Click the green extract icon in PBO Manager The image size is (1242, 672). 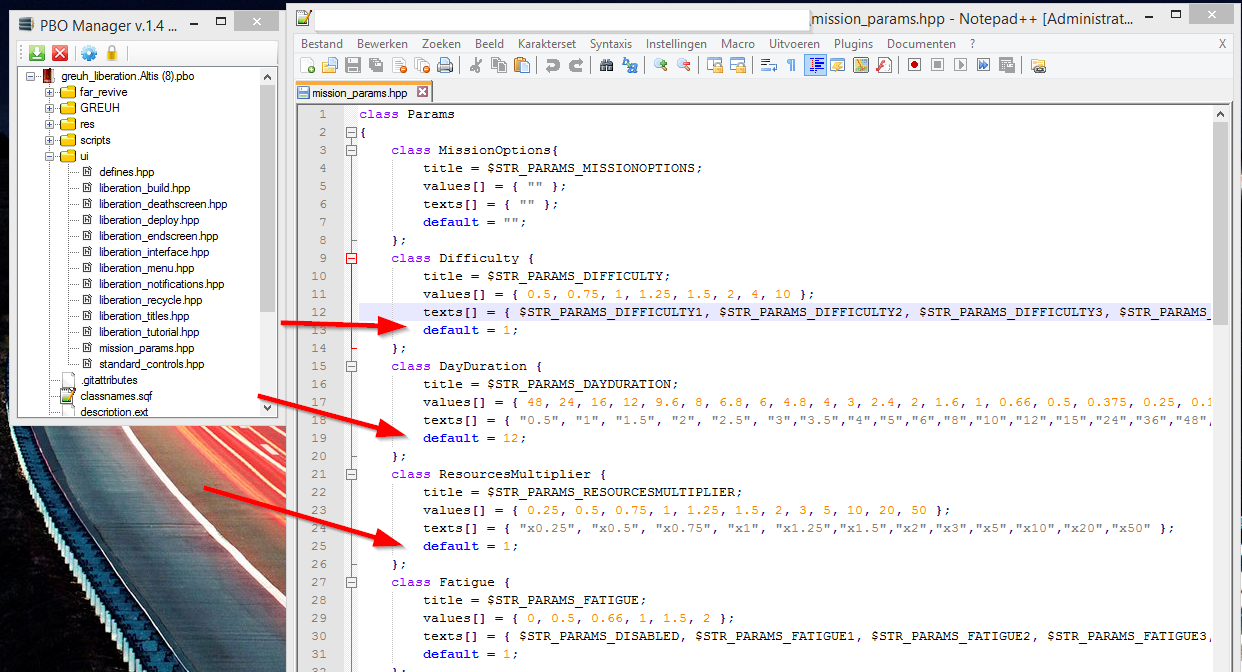click(36, 53)
